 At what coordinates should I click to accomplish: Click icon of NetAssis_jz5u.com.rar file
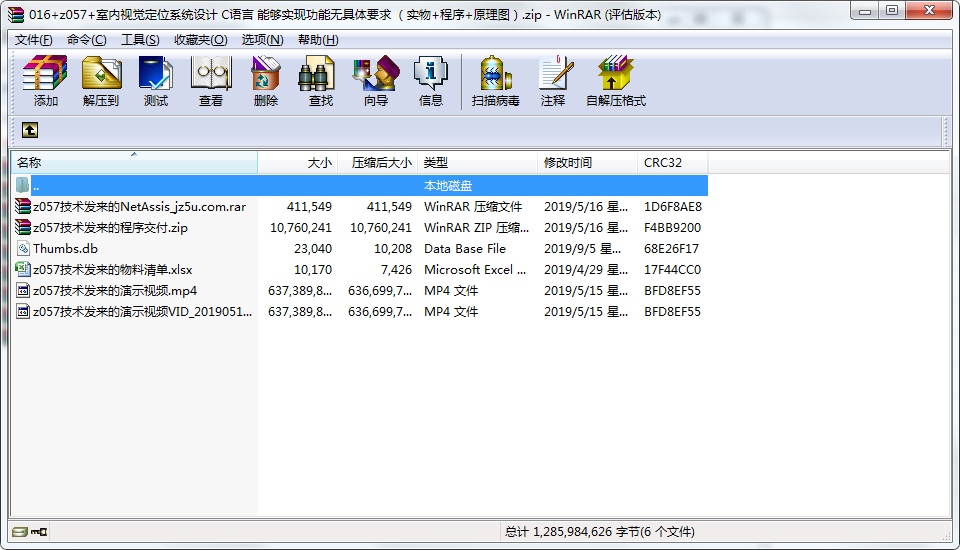[23, 206]
